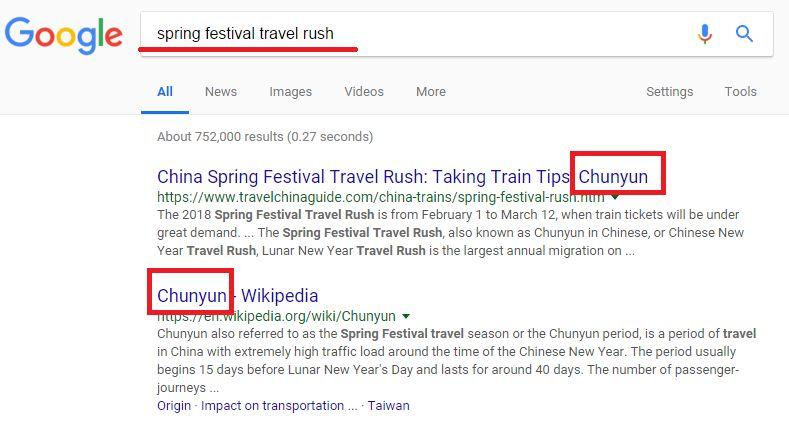Viewport: 789px width, 439px height.
Task: Click the travelchinaguide.com green URL
Action: pyautogui.click(x=381, y=197)
